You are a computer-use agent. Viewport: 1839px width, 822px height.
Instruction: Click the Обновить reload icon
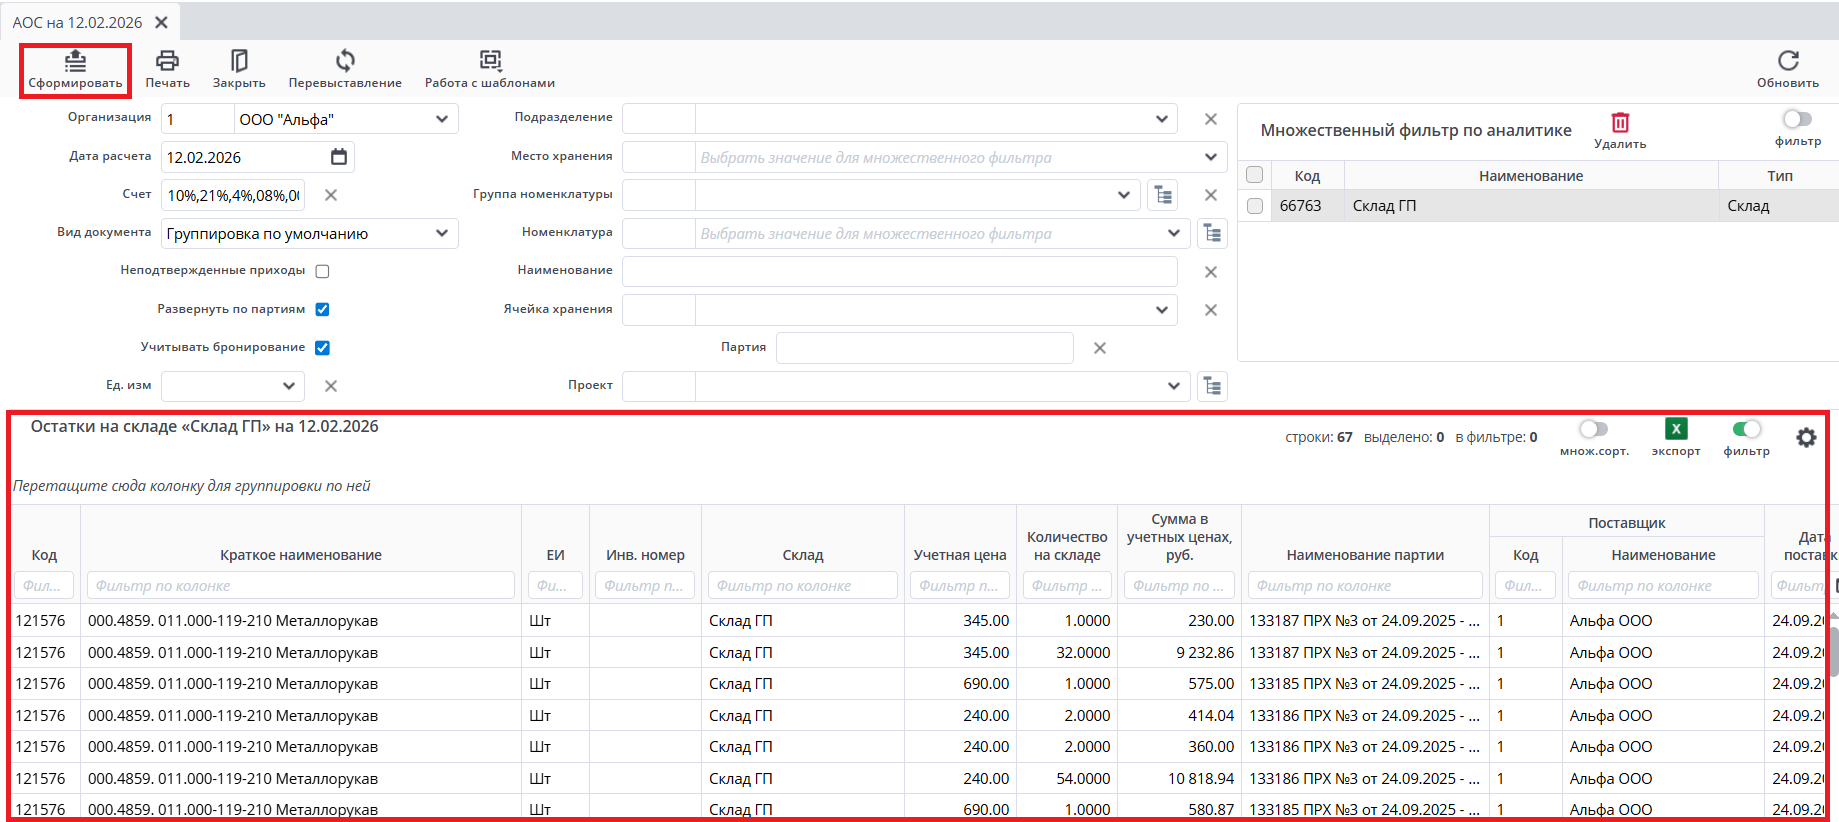tap(1787, 61)
